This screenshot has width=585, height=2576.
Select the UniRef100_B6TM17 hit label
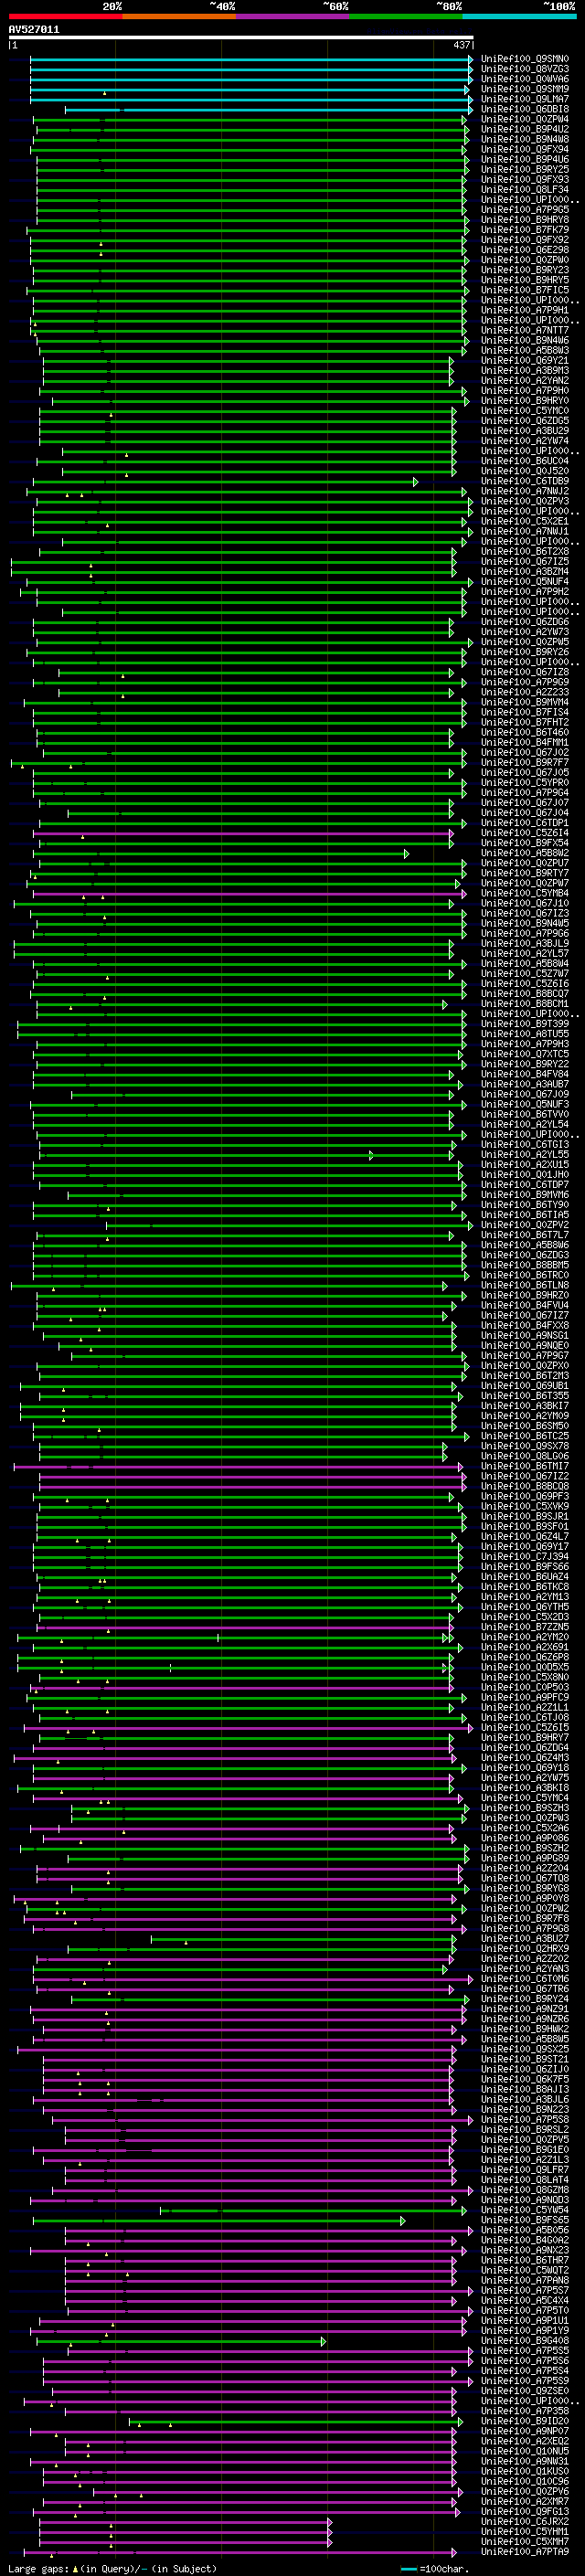[x=525, y=1466]
